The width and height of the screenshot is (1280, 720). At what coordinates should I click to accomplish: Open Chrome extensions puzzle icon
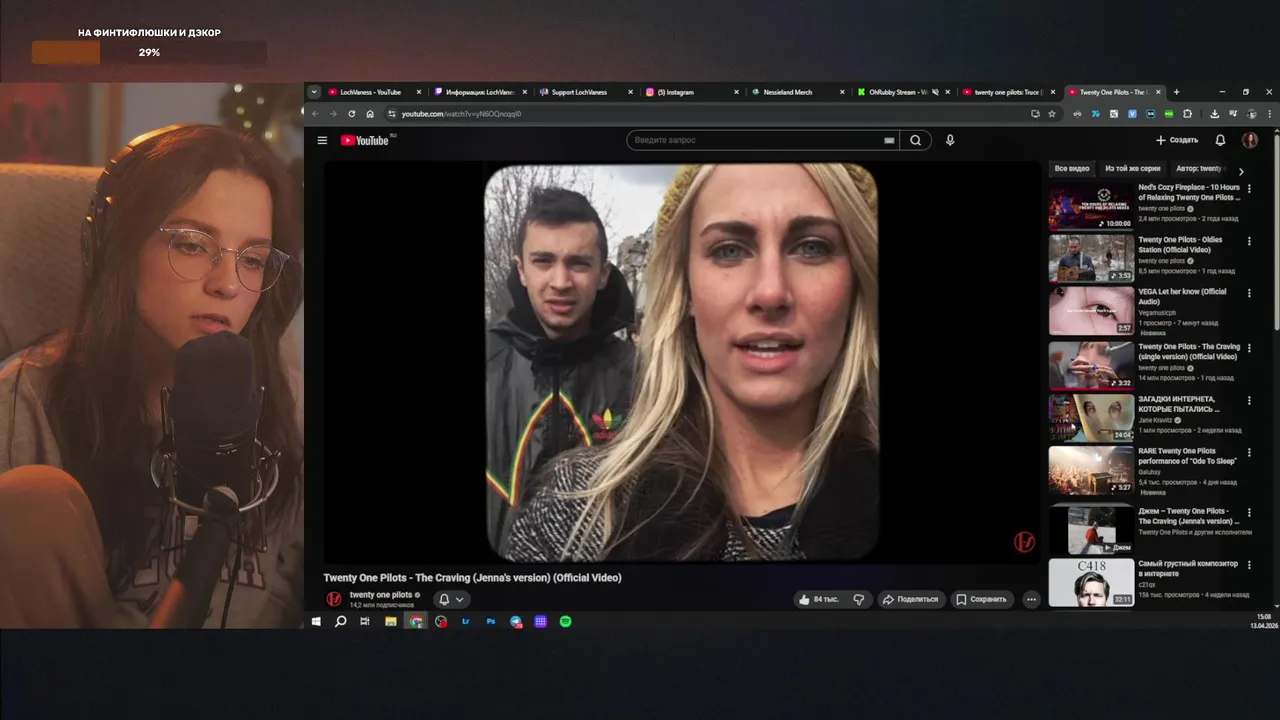pos(1187,114)
